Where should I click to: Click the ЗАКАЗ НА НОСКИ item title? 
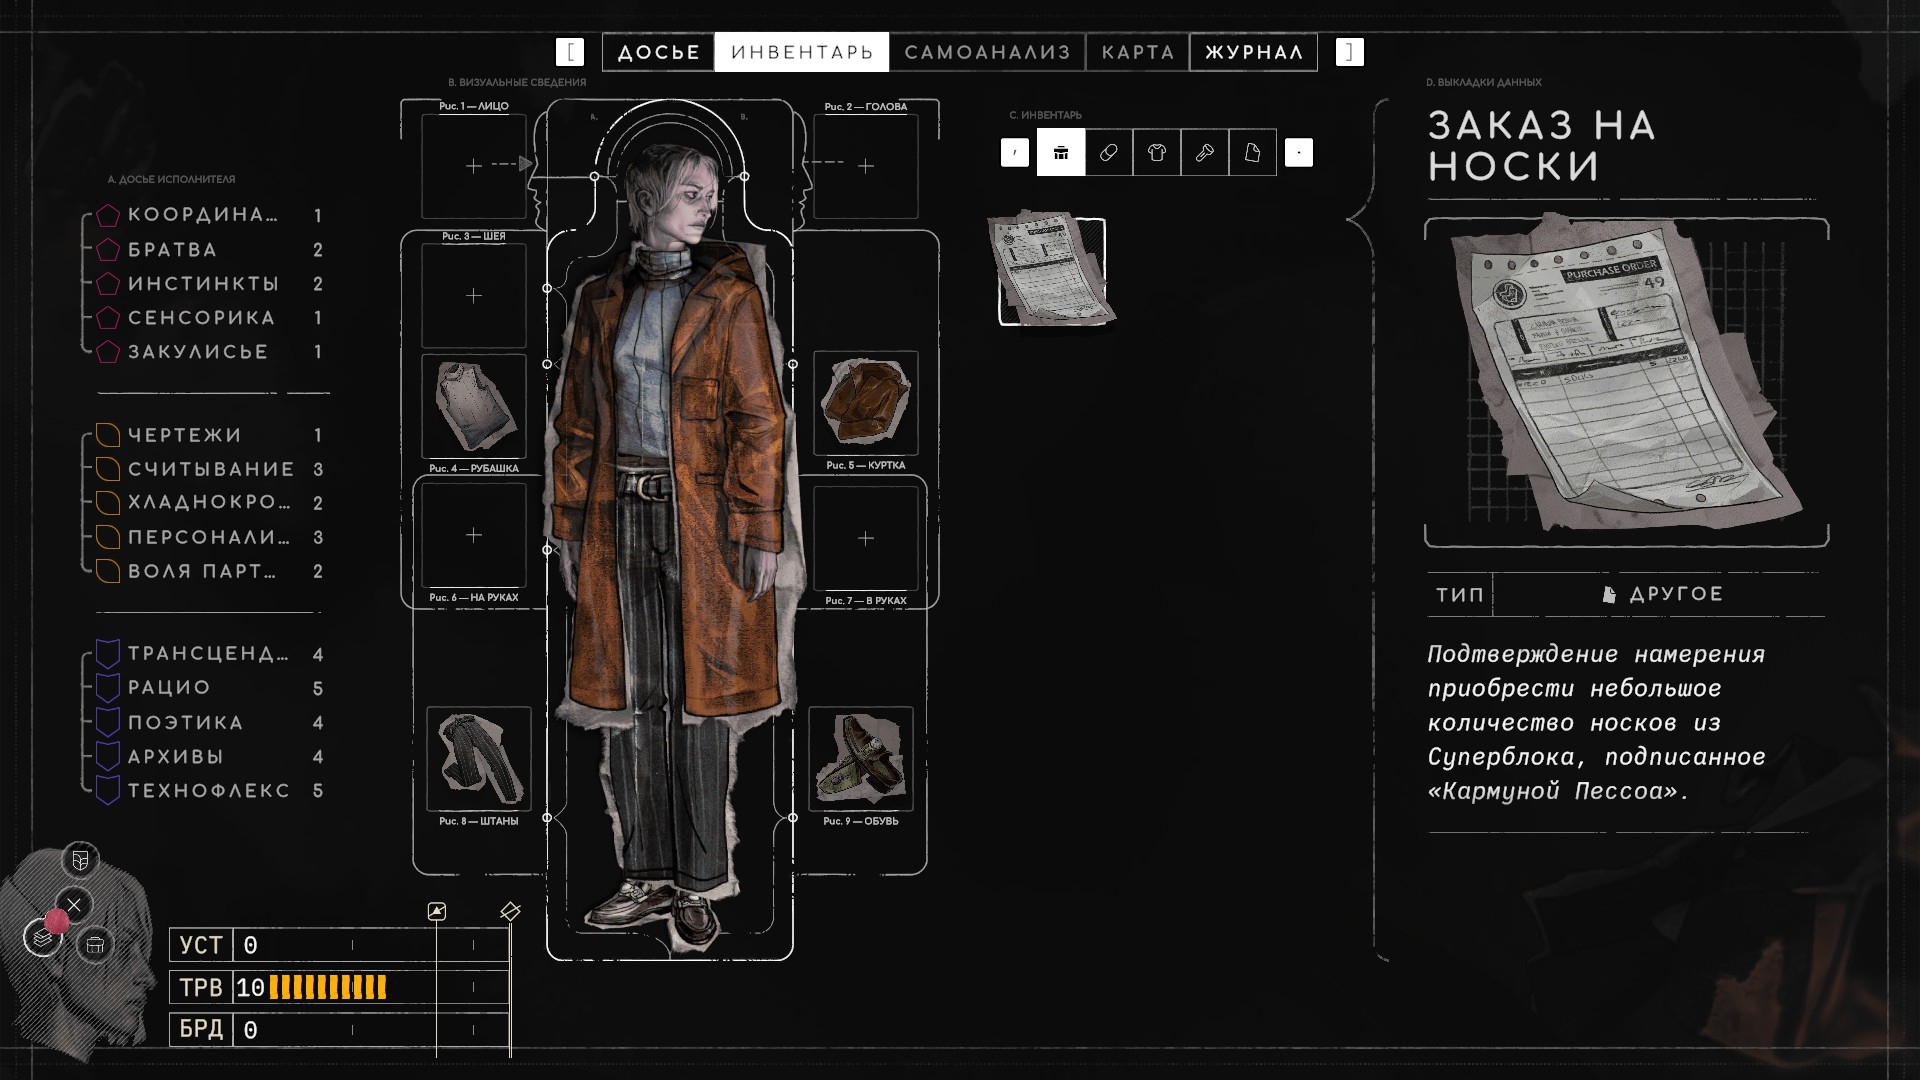(1541, 146)
